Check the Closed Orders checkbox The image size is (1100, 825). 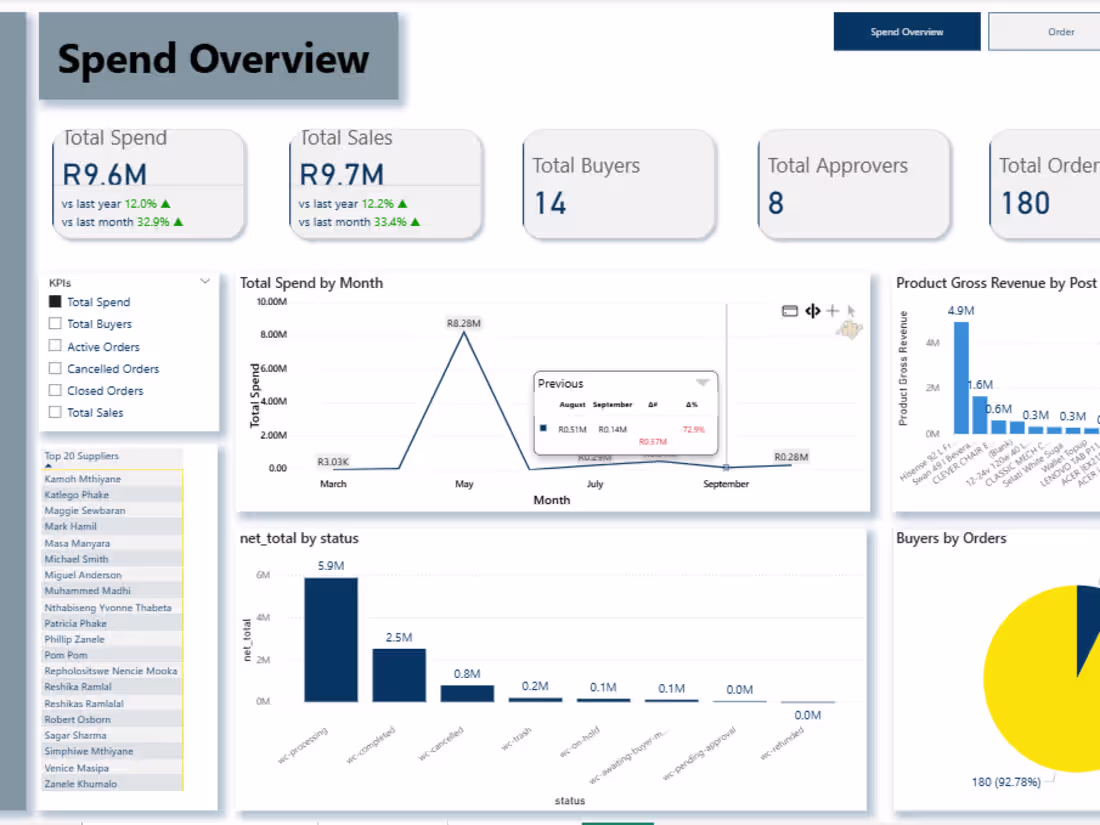pos(54,390)
